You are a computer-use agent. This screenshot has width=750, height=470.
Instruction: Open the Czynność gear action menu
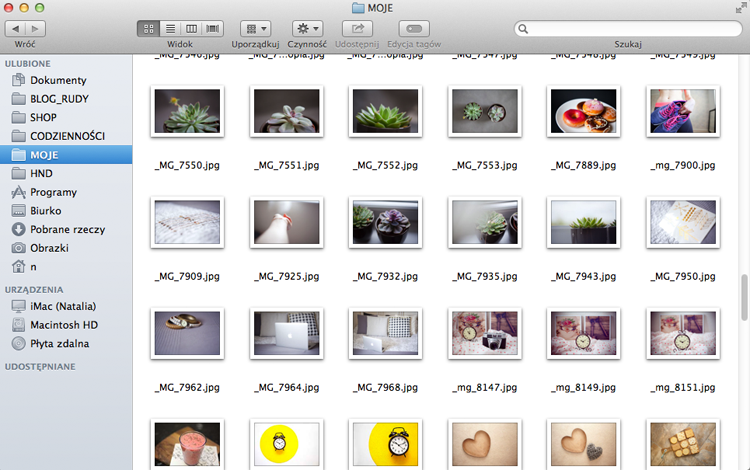pyautogui.click(x=308, y=29)
